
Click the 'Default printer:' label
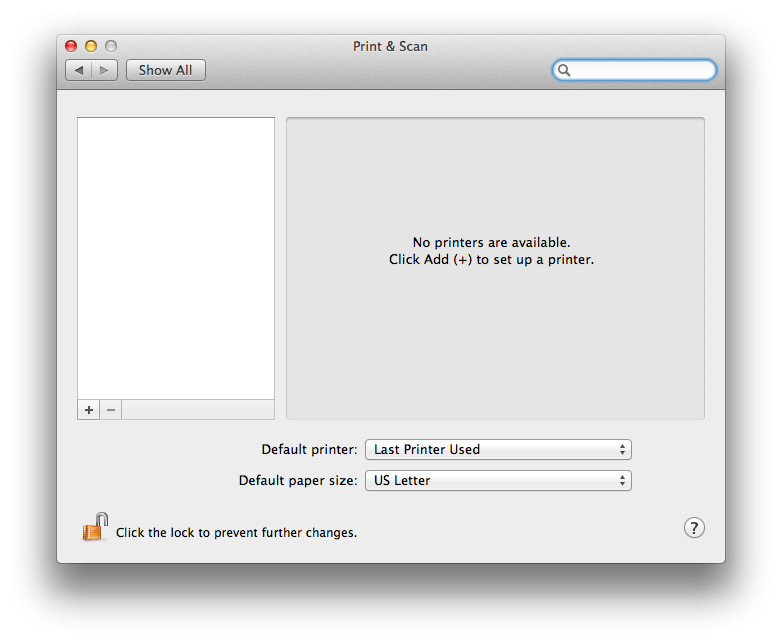point(309,449)
